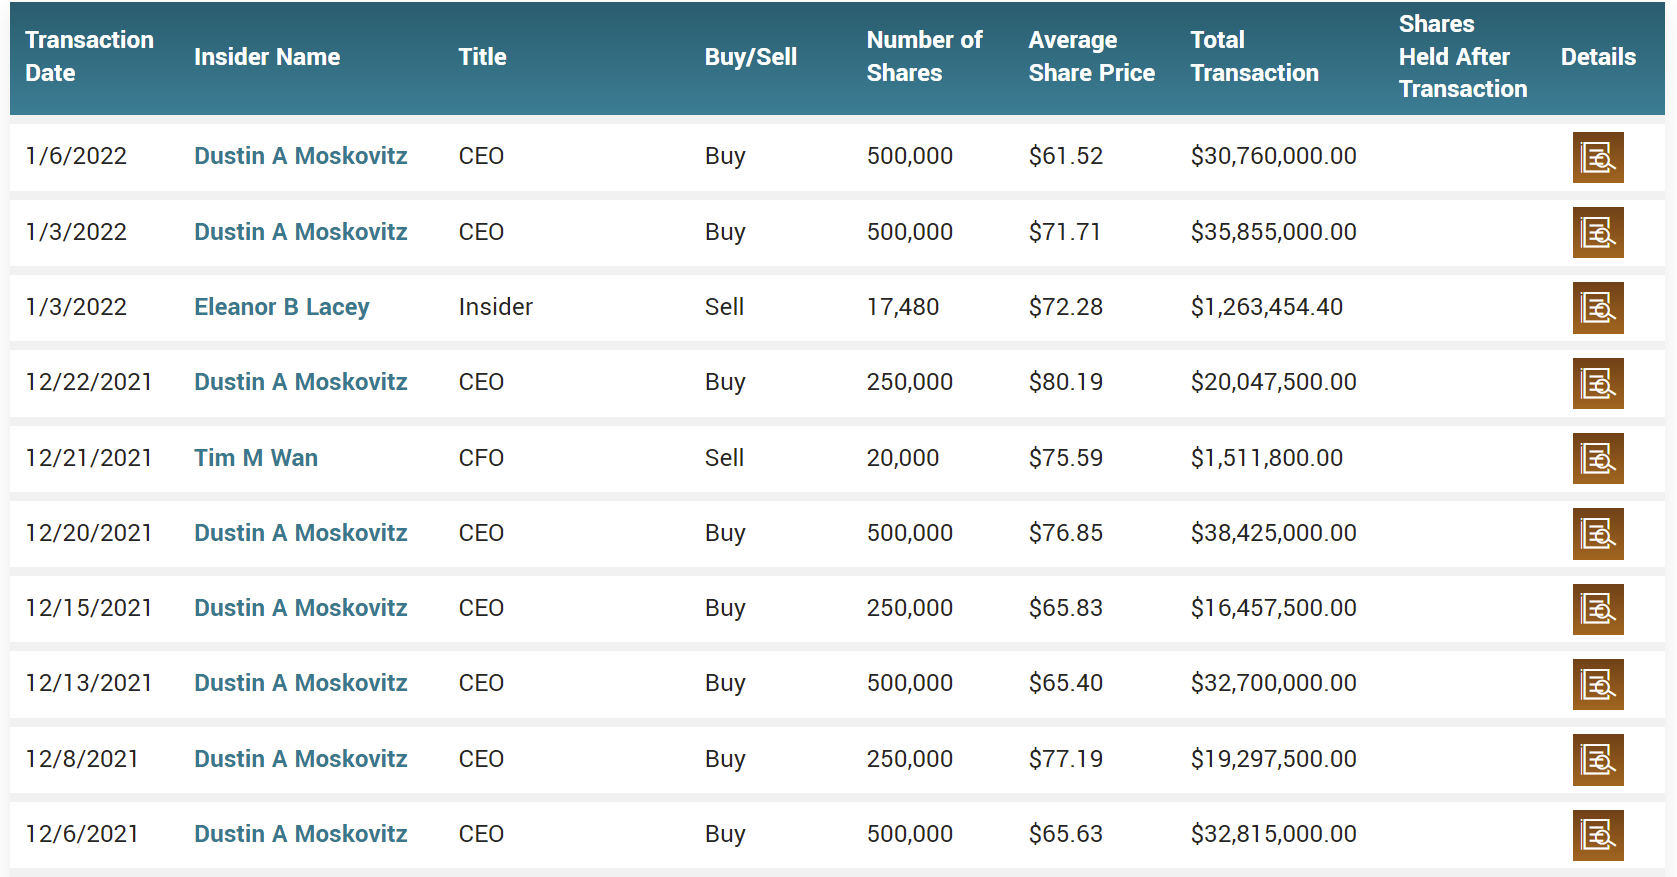Image resolution: width=1677 pixels, height=877 pixels.
Task: Open details icon for the 12/22/2021 transaction
Action: coord(1598,383)
